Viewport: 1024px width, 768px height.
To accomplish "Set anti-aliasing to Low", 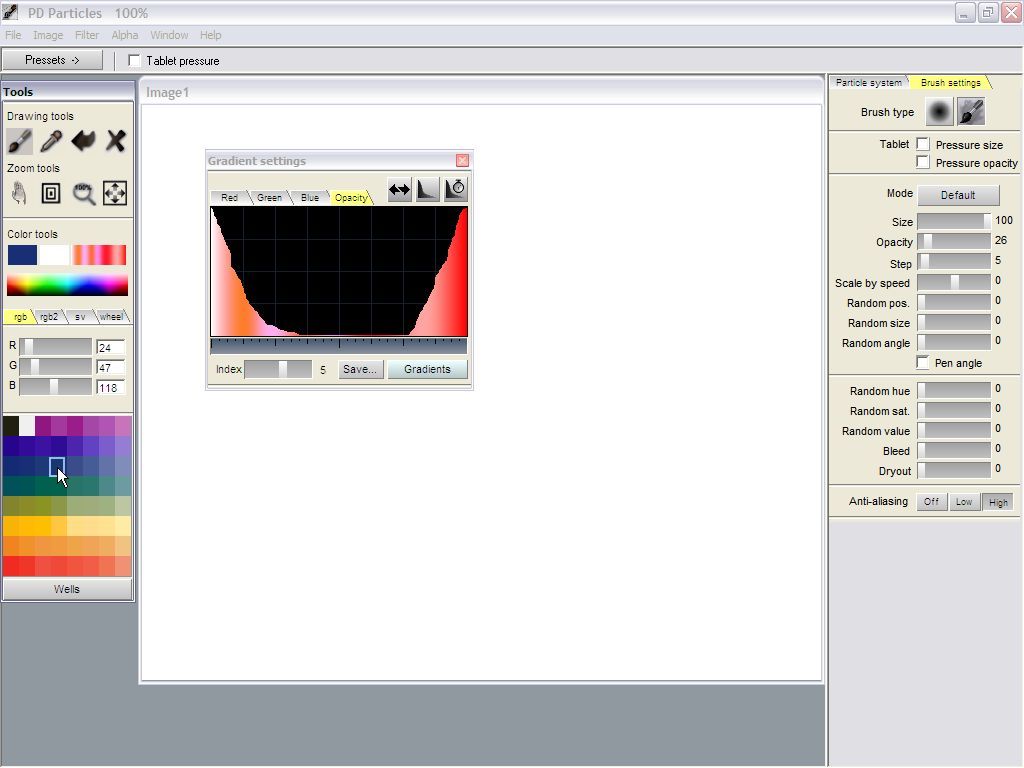I will [x=963, y=502].
